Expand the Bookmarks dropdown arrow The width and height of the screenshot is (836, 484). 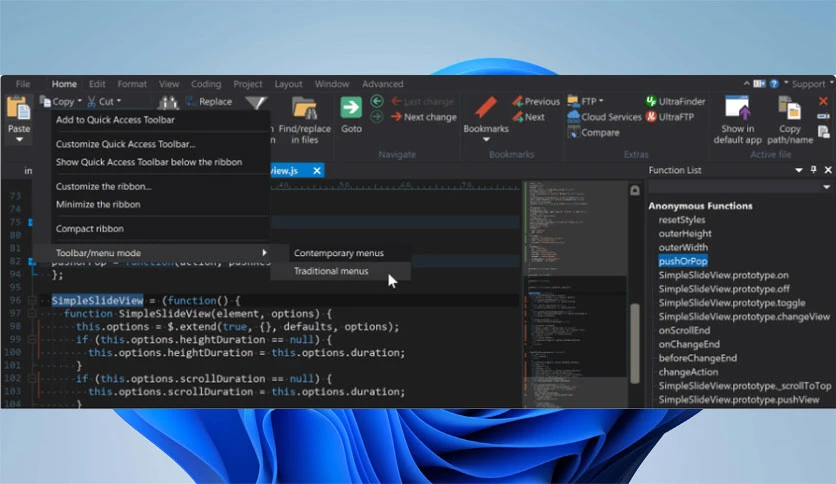[486, 140]
